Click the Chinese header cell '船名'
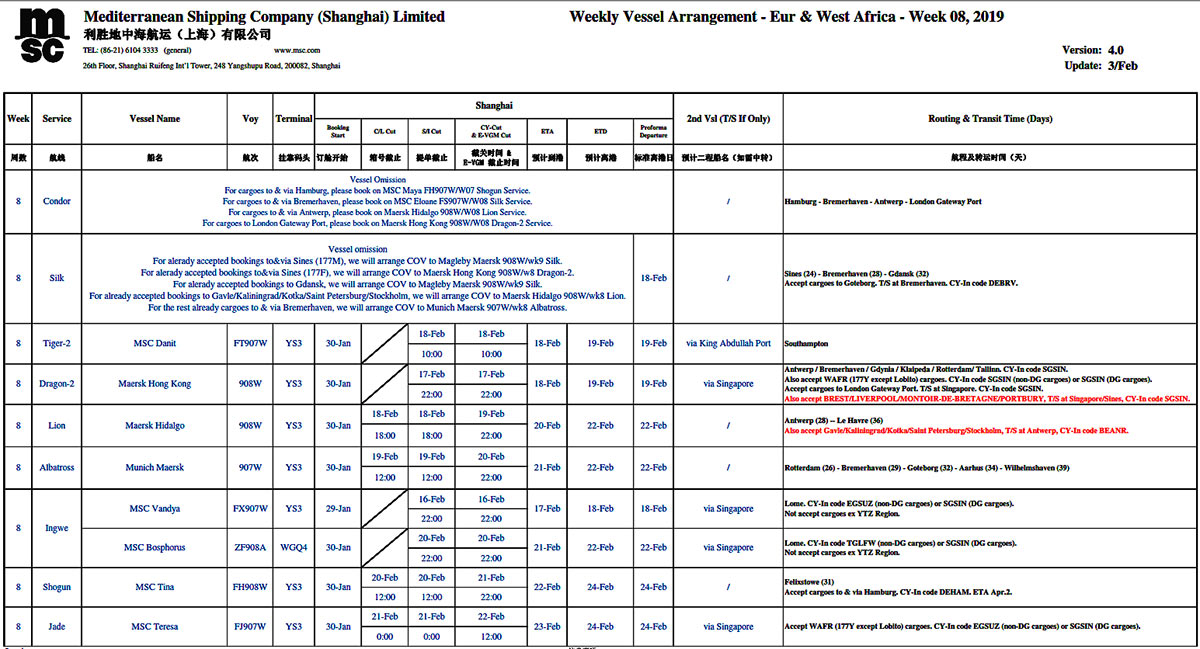 155,158
